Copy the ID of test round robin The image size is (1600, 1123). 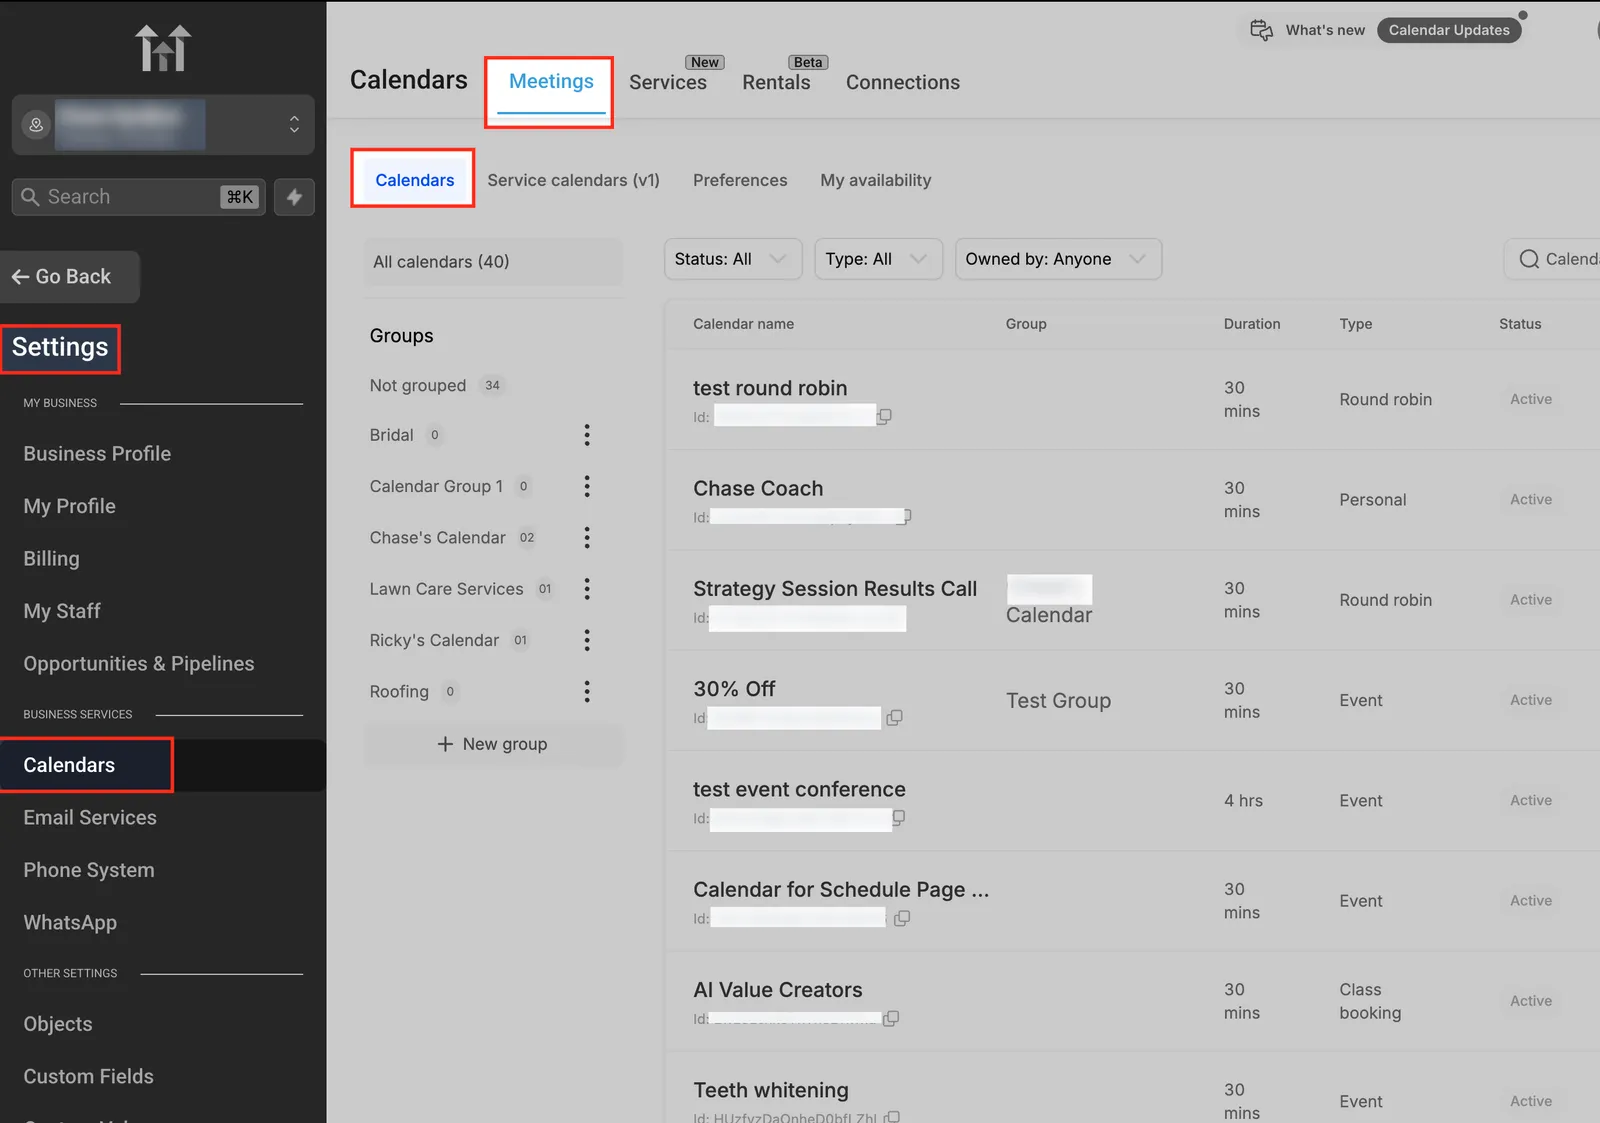(x=884, y=416)
